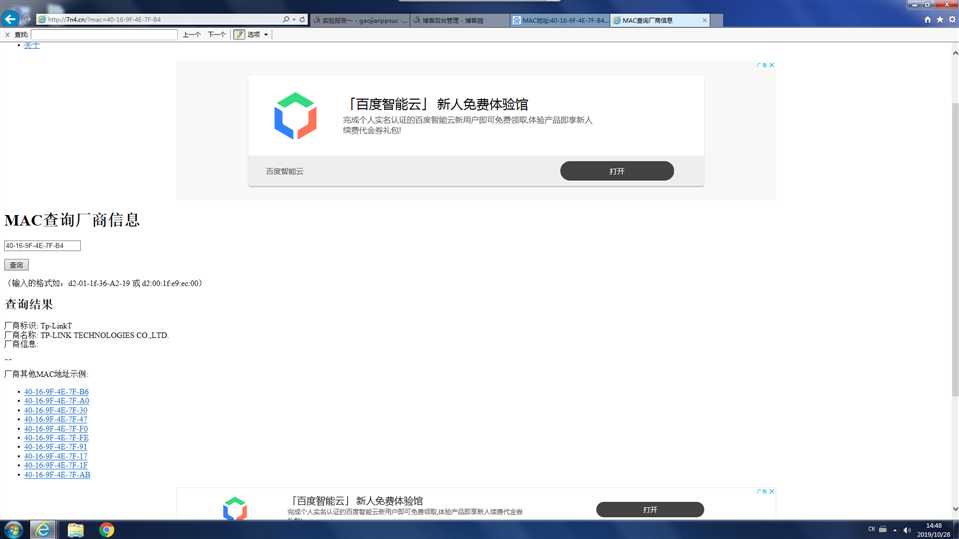Switch to the first browser tab

(360, 20)
